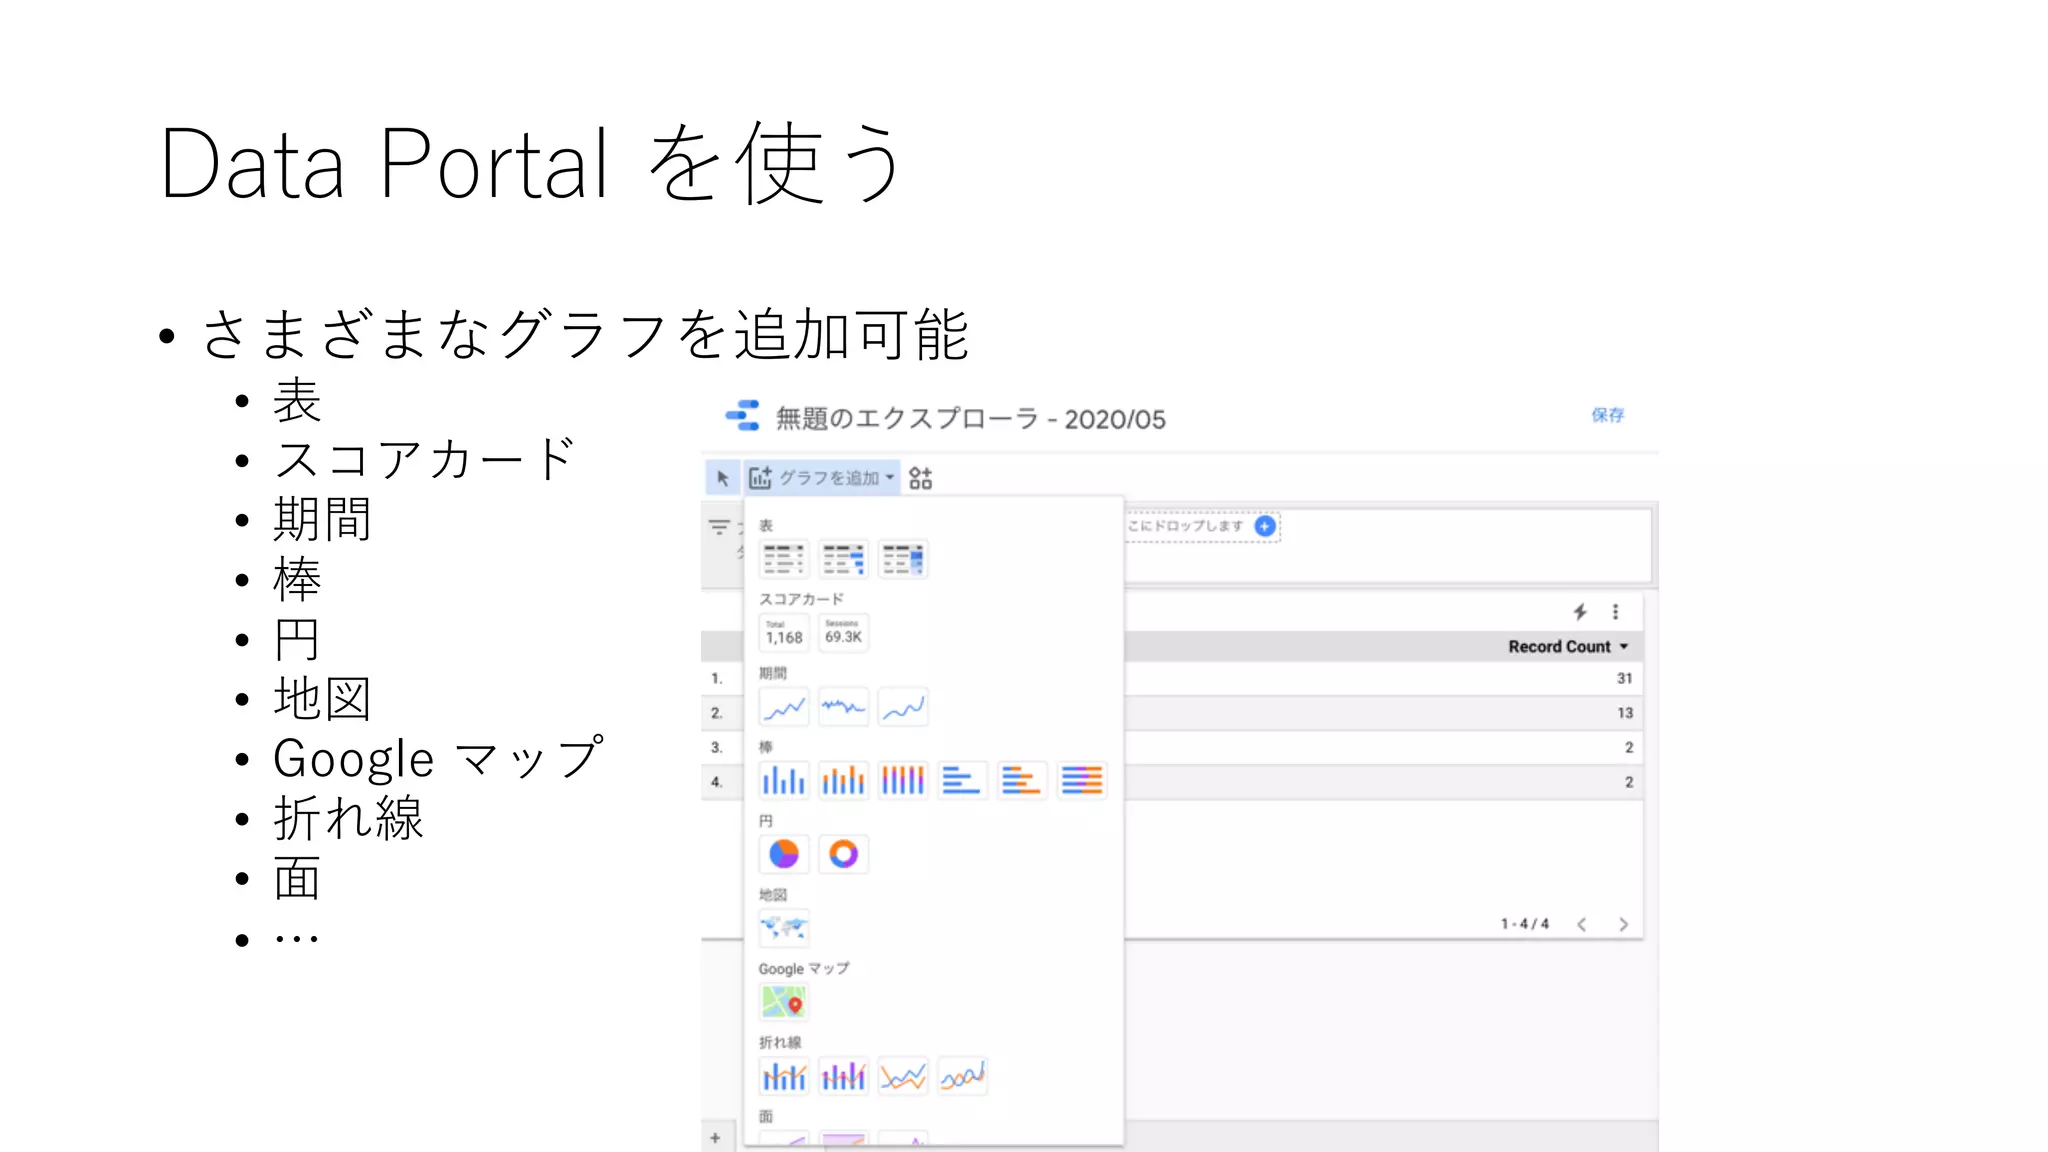Image resolution: width=2048 pixels, height=1152 pixels.
Task: Open the グラフを追加 dropdown
Action: pos(822,478)
